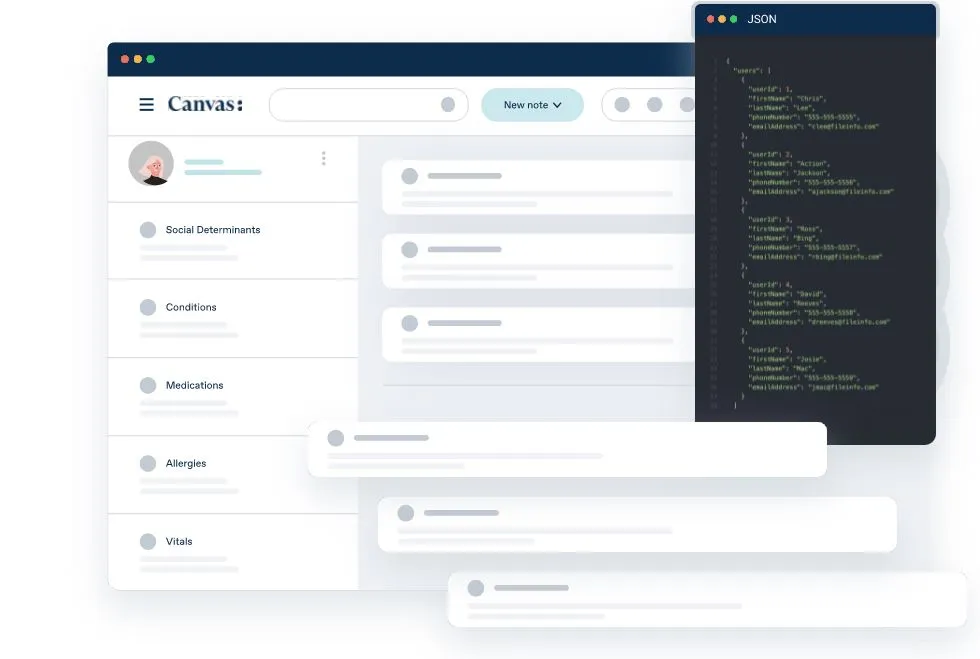Open the New note dropdown
This screenshot has height=659, width=980.
[532, 104]
